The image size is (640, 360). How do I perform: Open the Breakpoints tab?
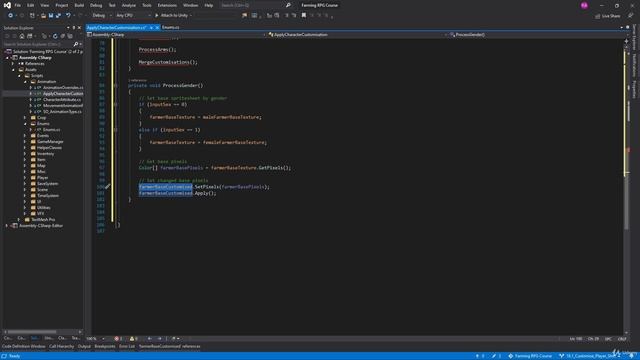click(x=105, y=347)
